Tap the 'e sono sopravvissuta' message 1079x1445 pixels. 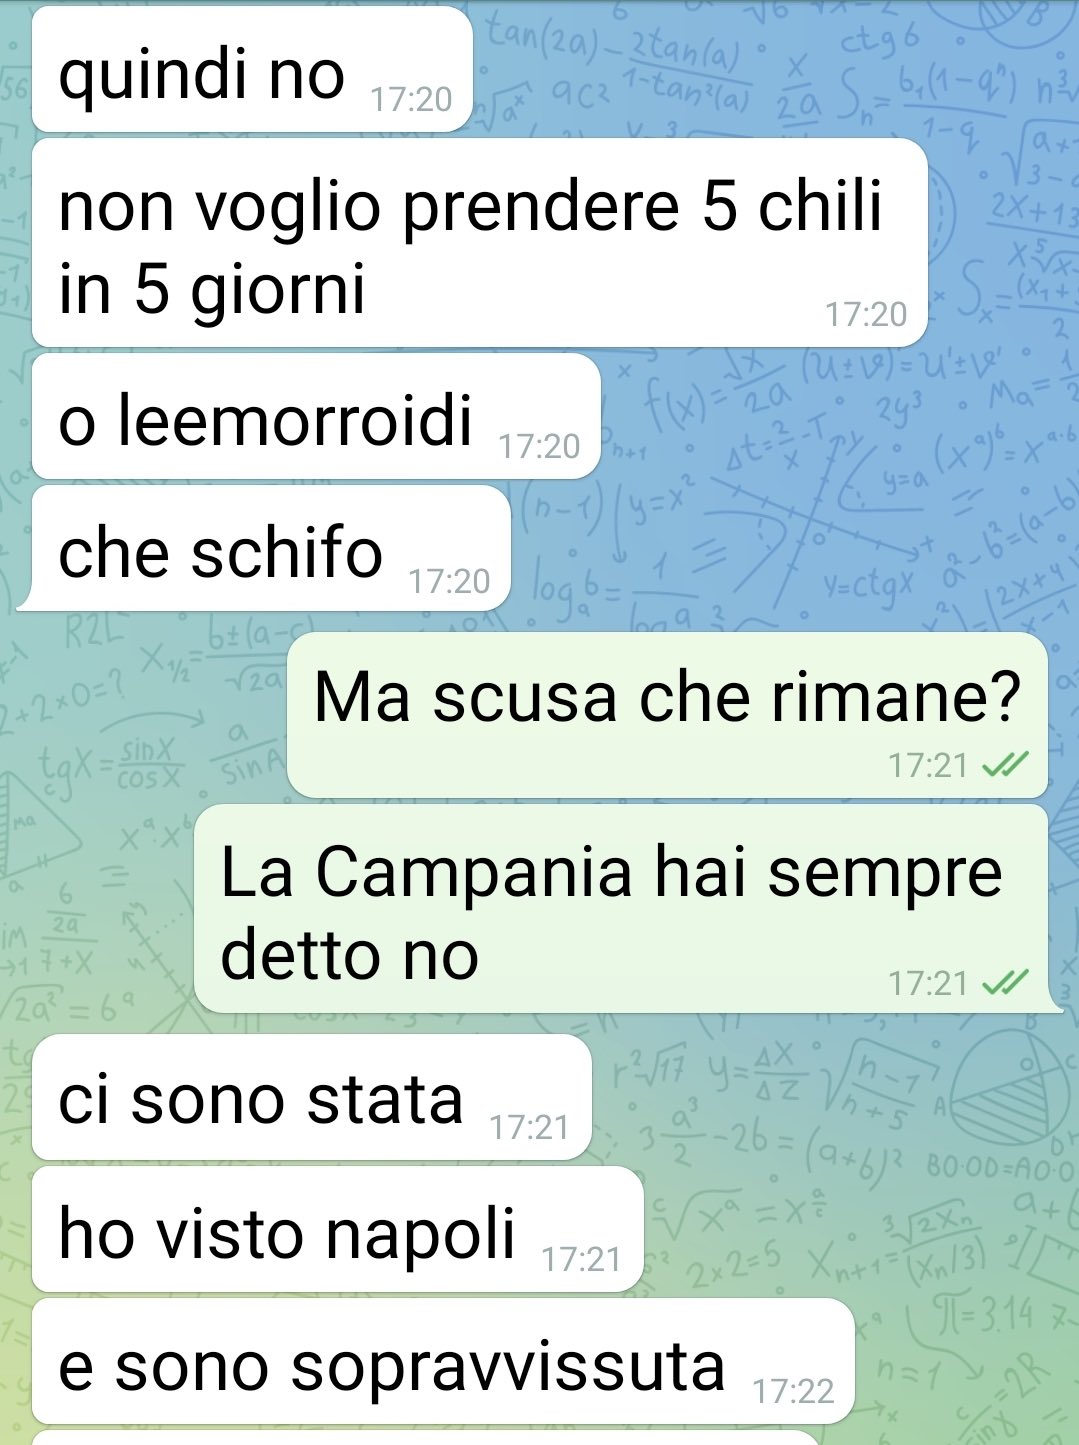pos(443,1361)
